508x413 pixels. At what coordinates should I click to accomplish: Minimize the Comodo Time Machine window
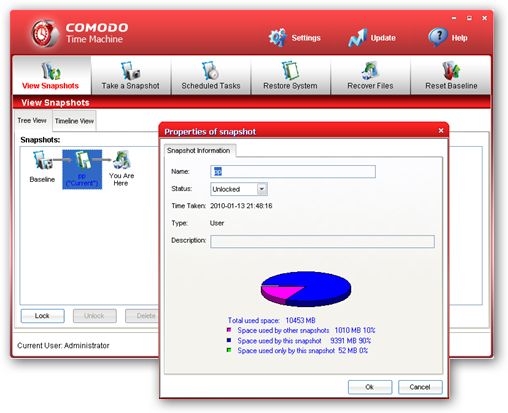click(x=454, y=18)
